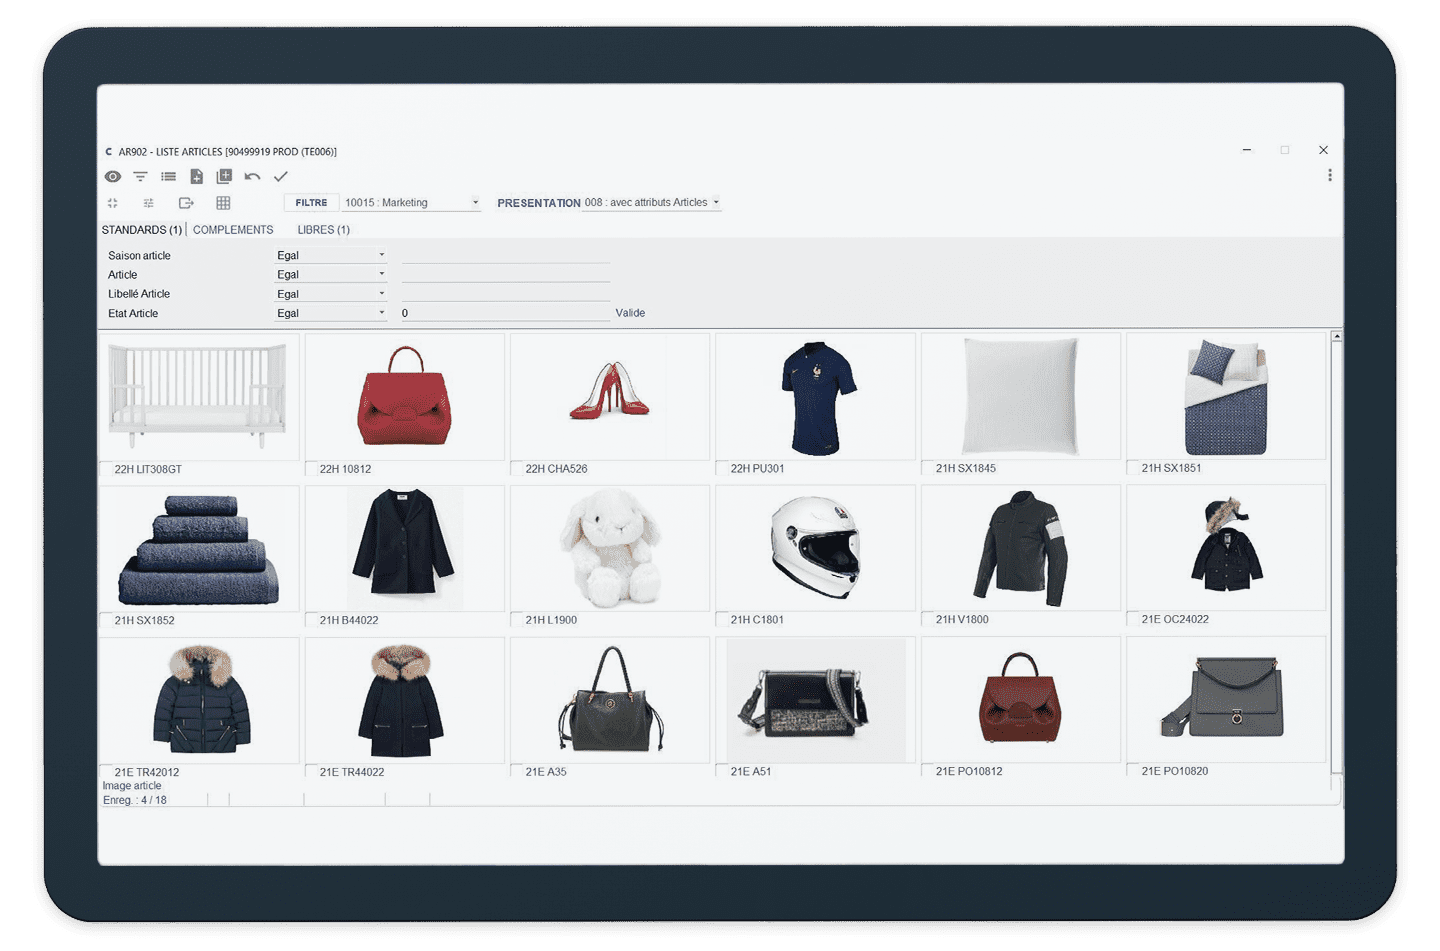The height and width of the screenshot is (951, 1440).
Task: Expand the 10015 : Marketing filter dropdown
Action: click(475, 203)
